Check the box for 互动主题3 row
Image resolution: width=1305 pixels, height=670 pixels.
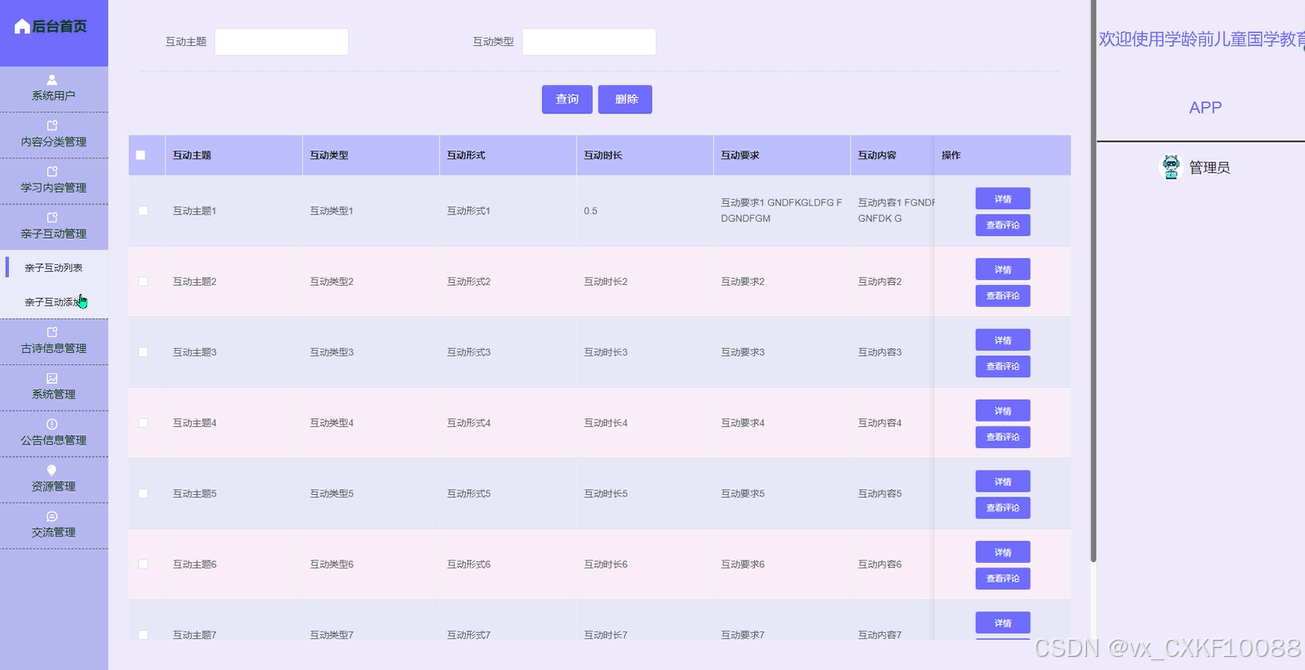click(x=143, y=352)
